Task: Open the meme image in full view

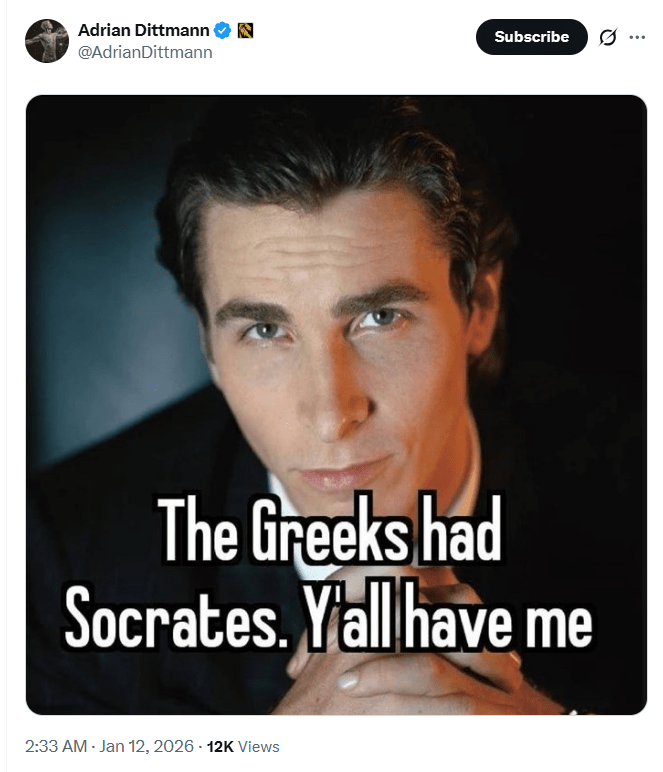Action: pyautogui.click(x=336, y=405)
